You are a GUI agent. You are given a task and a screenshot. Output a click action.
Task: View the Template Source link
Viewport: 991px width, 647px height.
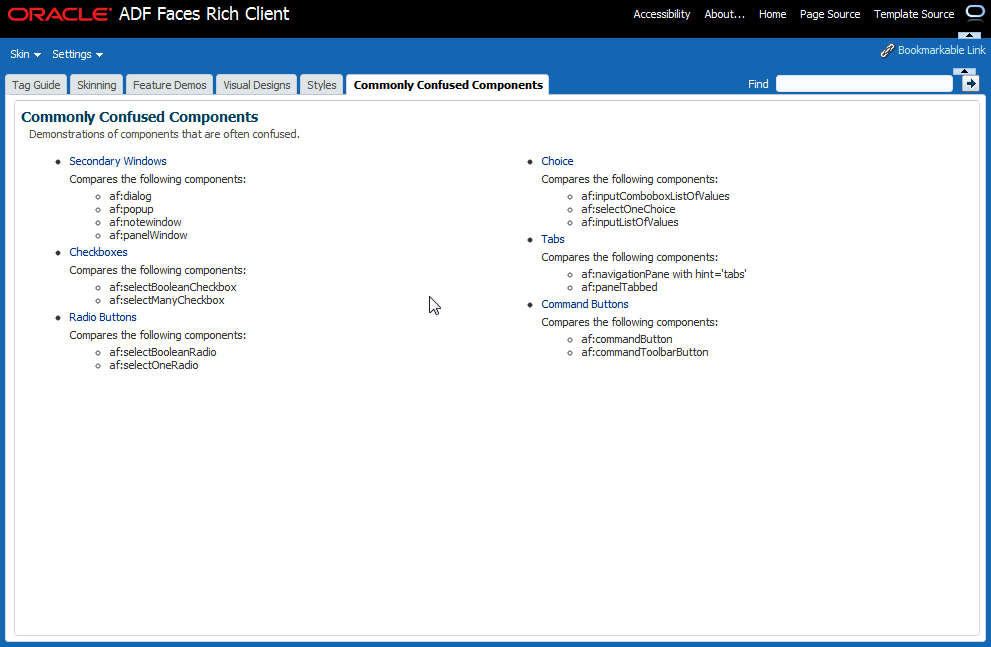click(914, 14)
